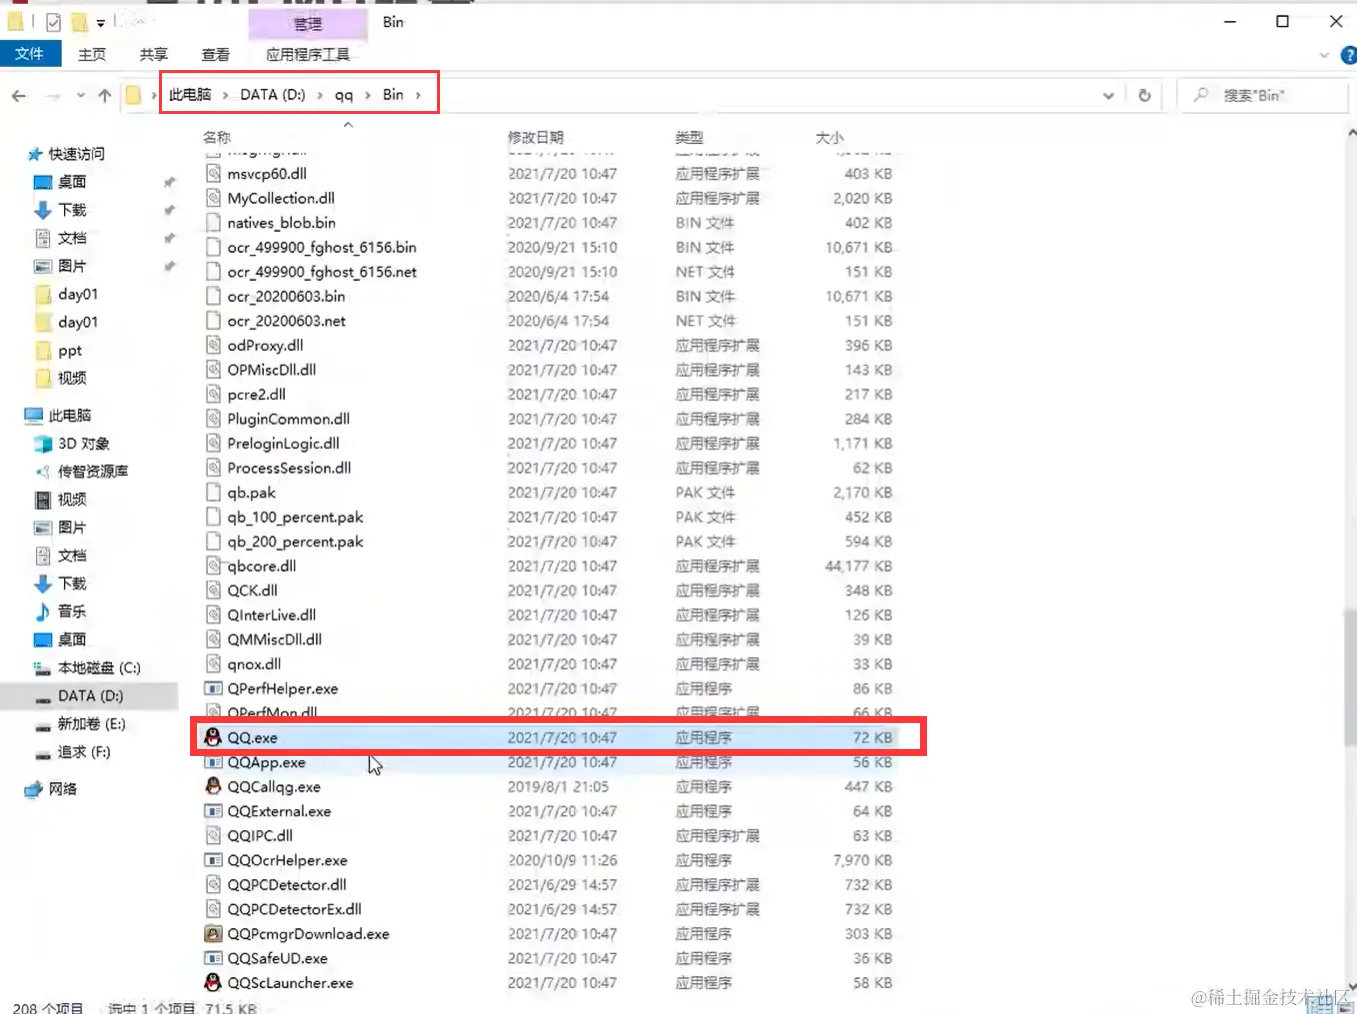The width and height of the screenshot is (1357, 1014).
Task: Open 新加卷 (E:) drive
Action: pos(91,723)
